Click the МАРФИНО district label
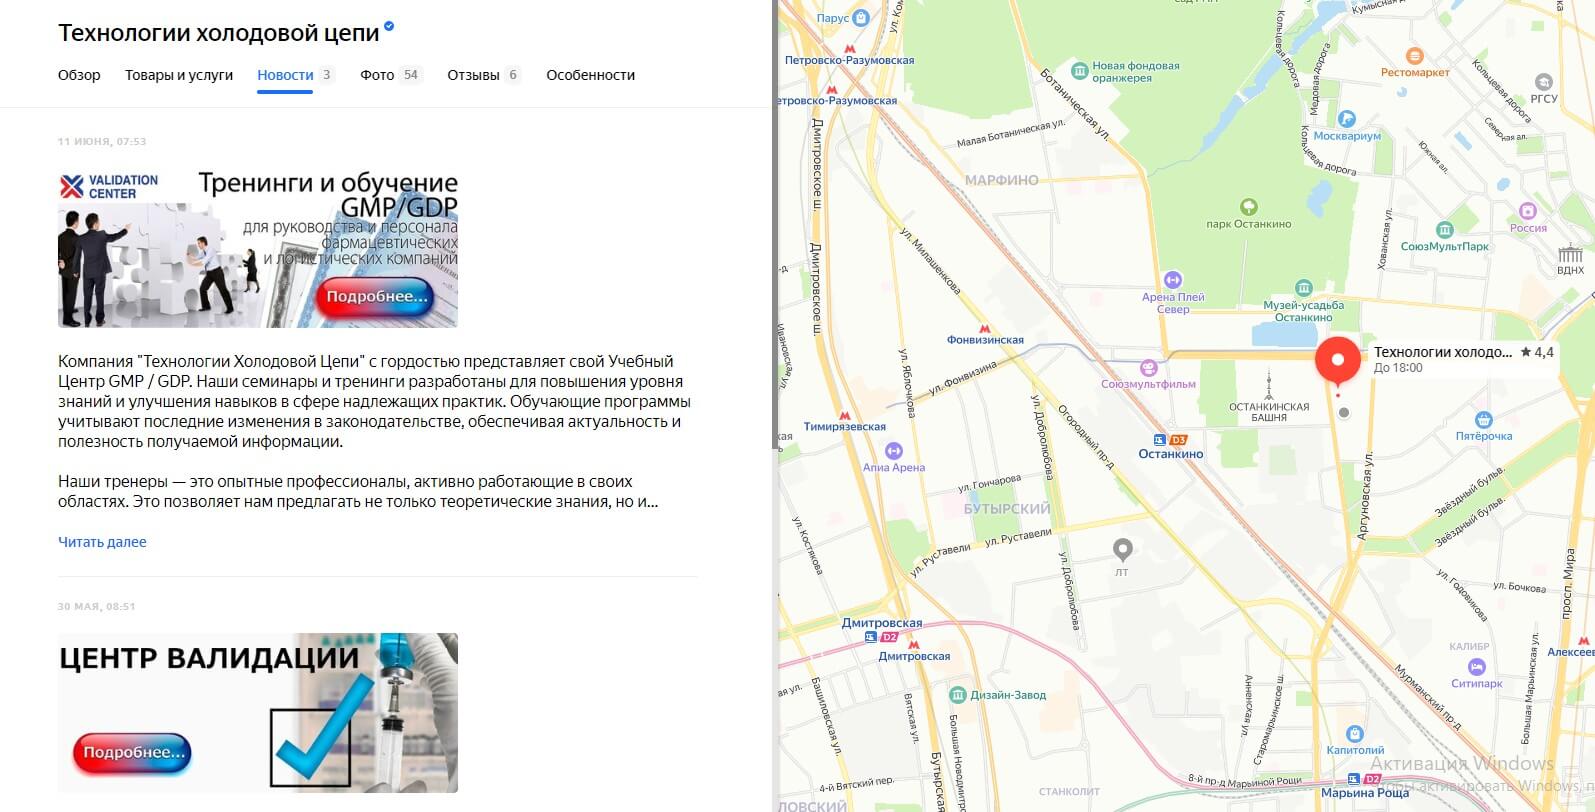The image size is (1595, 812). click(1001, 180)
